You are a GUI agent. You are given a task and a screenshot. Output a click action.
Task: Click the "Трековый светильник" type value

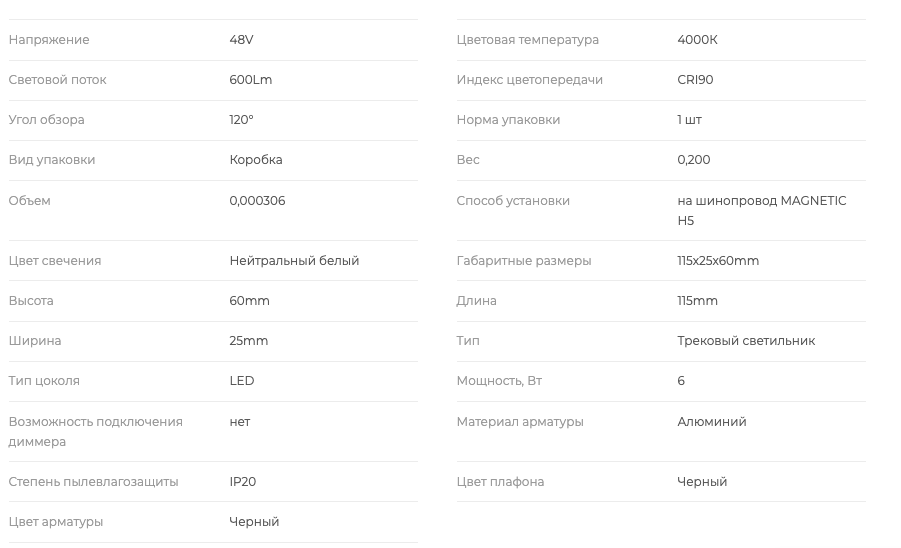point(745,341)
